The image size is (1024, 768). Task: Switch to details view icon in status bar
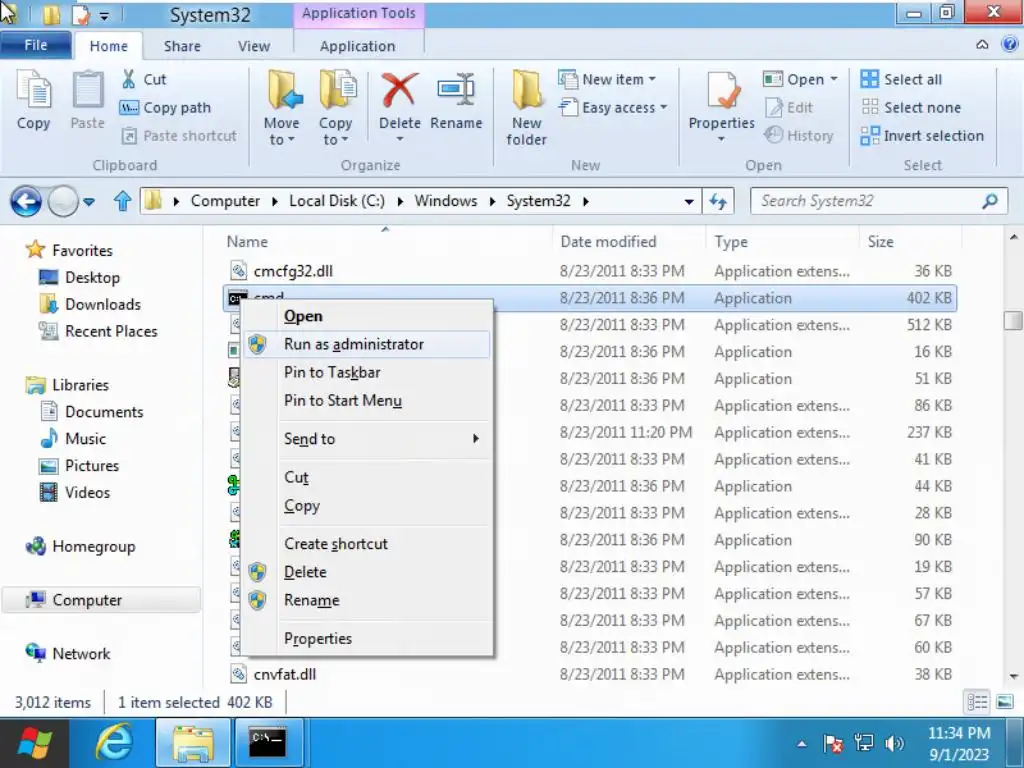(977, 702)
